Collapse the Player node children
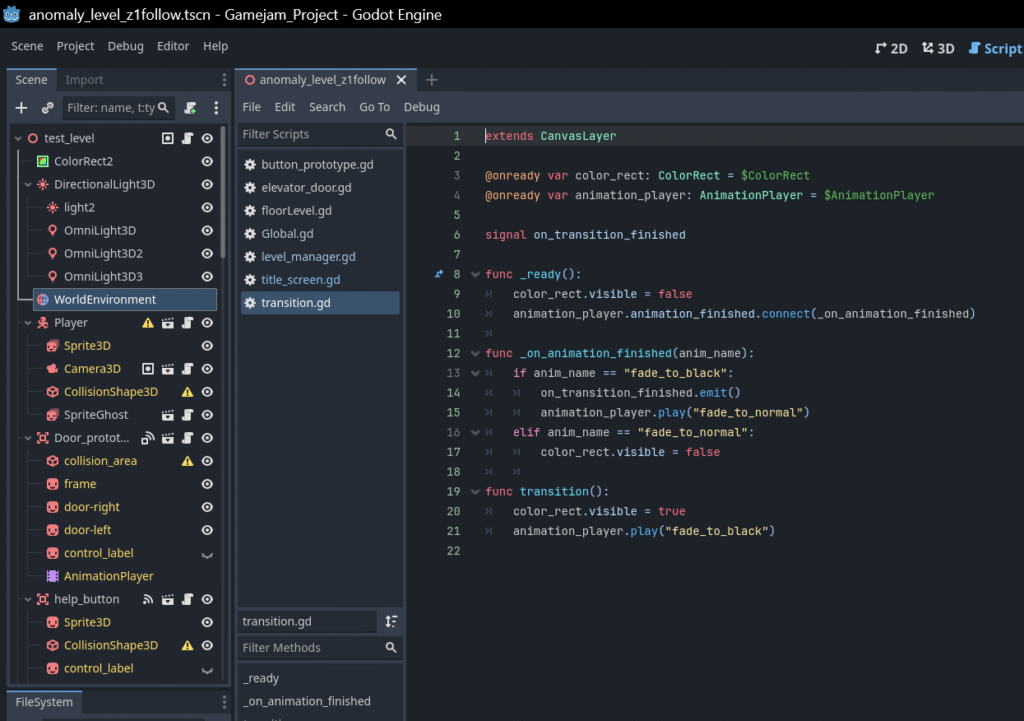1024x721 pixels. (30, 323)
